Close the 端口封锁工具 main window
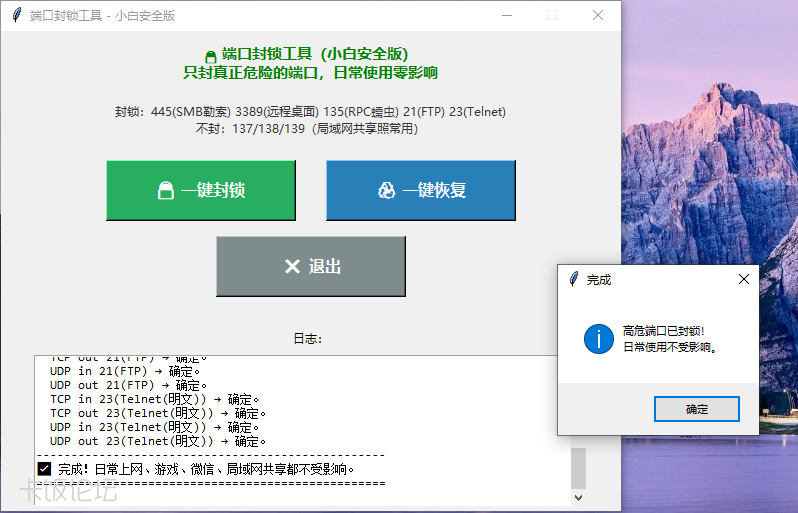Image resolution: width=798 pixels, height=513 pixels. pyautogui.click(x=598, y=15)
